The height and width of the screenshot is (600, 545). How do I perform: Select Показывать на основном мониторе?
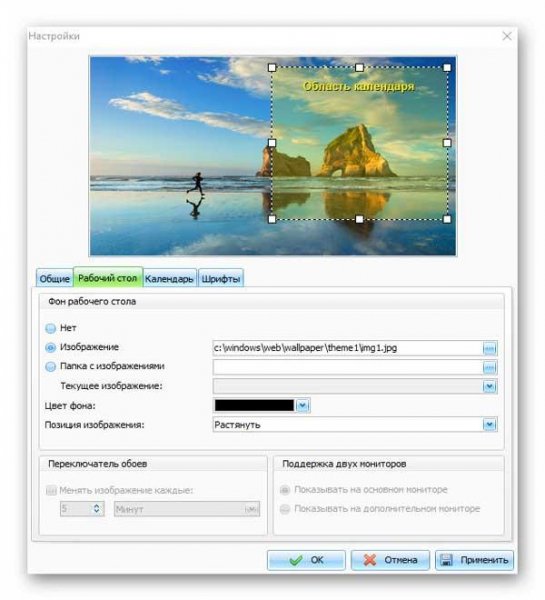click(x=285, y=489)
